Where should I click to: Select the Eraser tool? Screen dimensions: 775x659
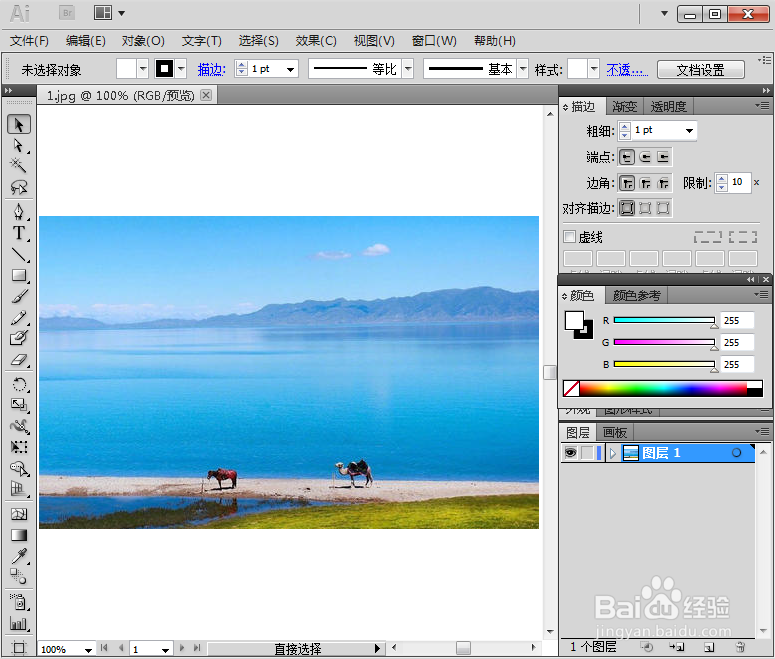point(19,359)
